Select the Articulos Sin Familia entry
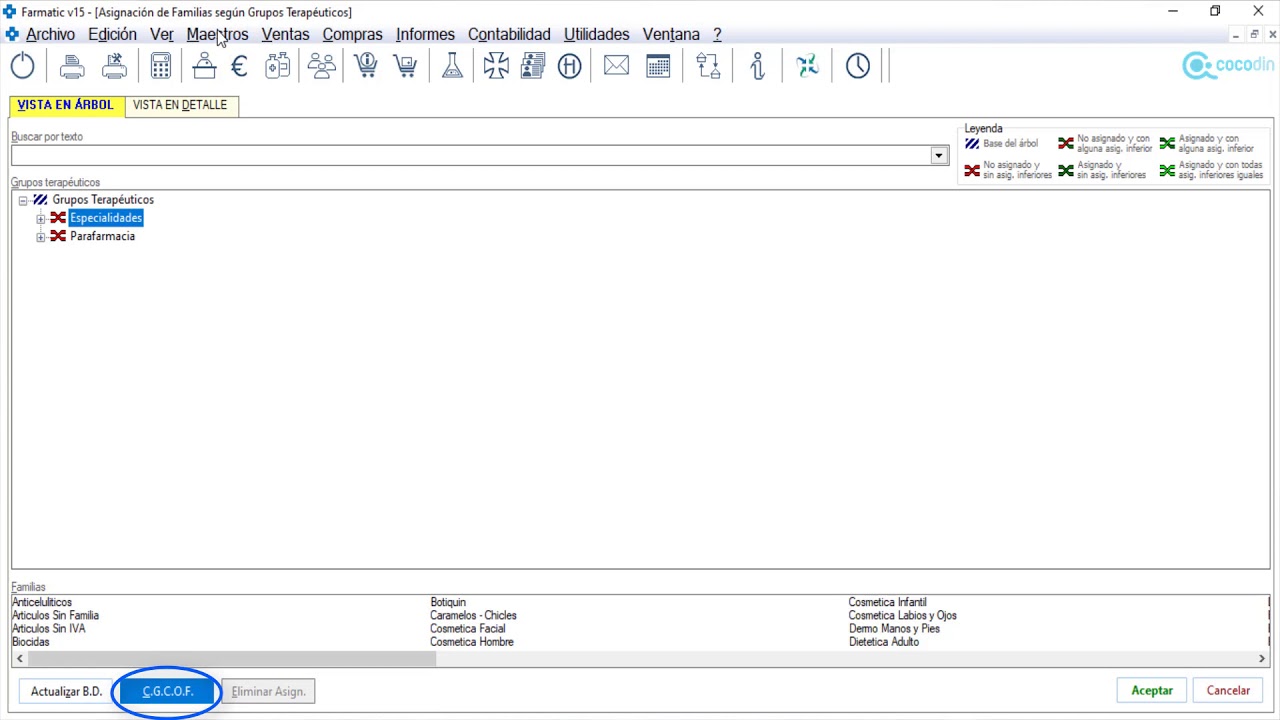The image size is (1280, 720). point(55,616)
